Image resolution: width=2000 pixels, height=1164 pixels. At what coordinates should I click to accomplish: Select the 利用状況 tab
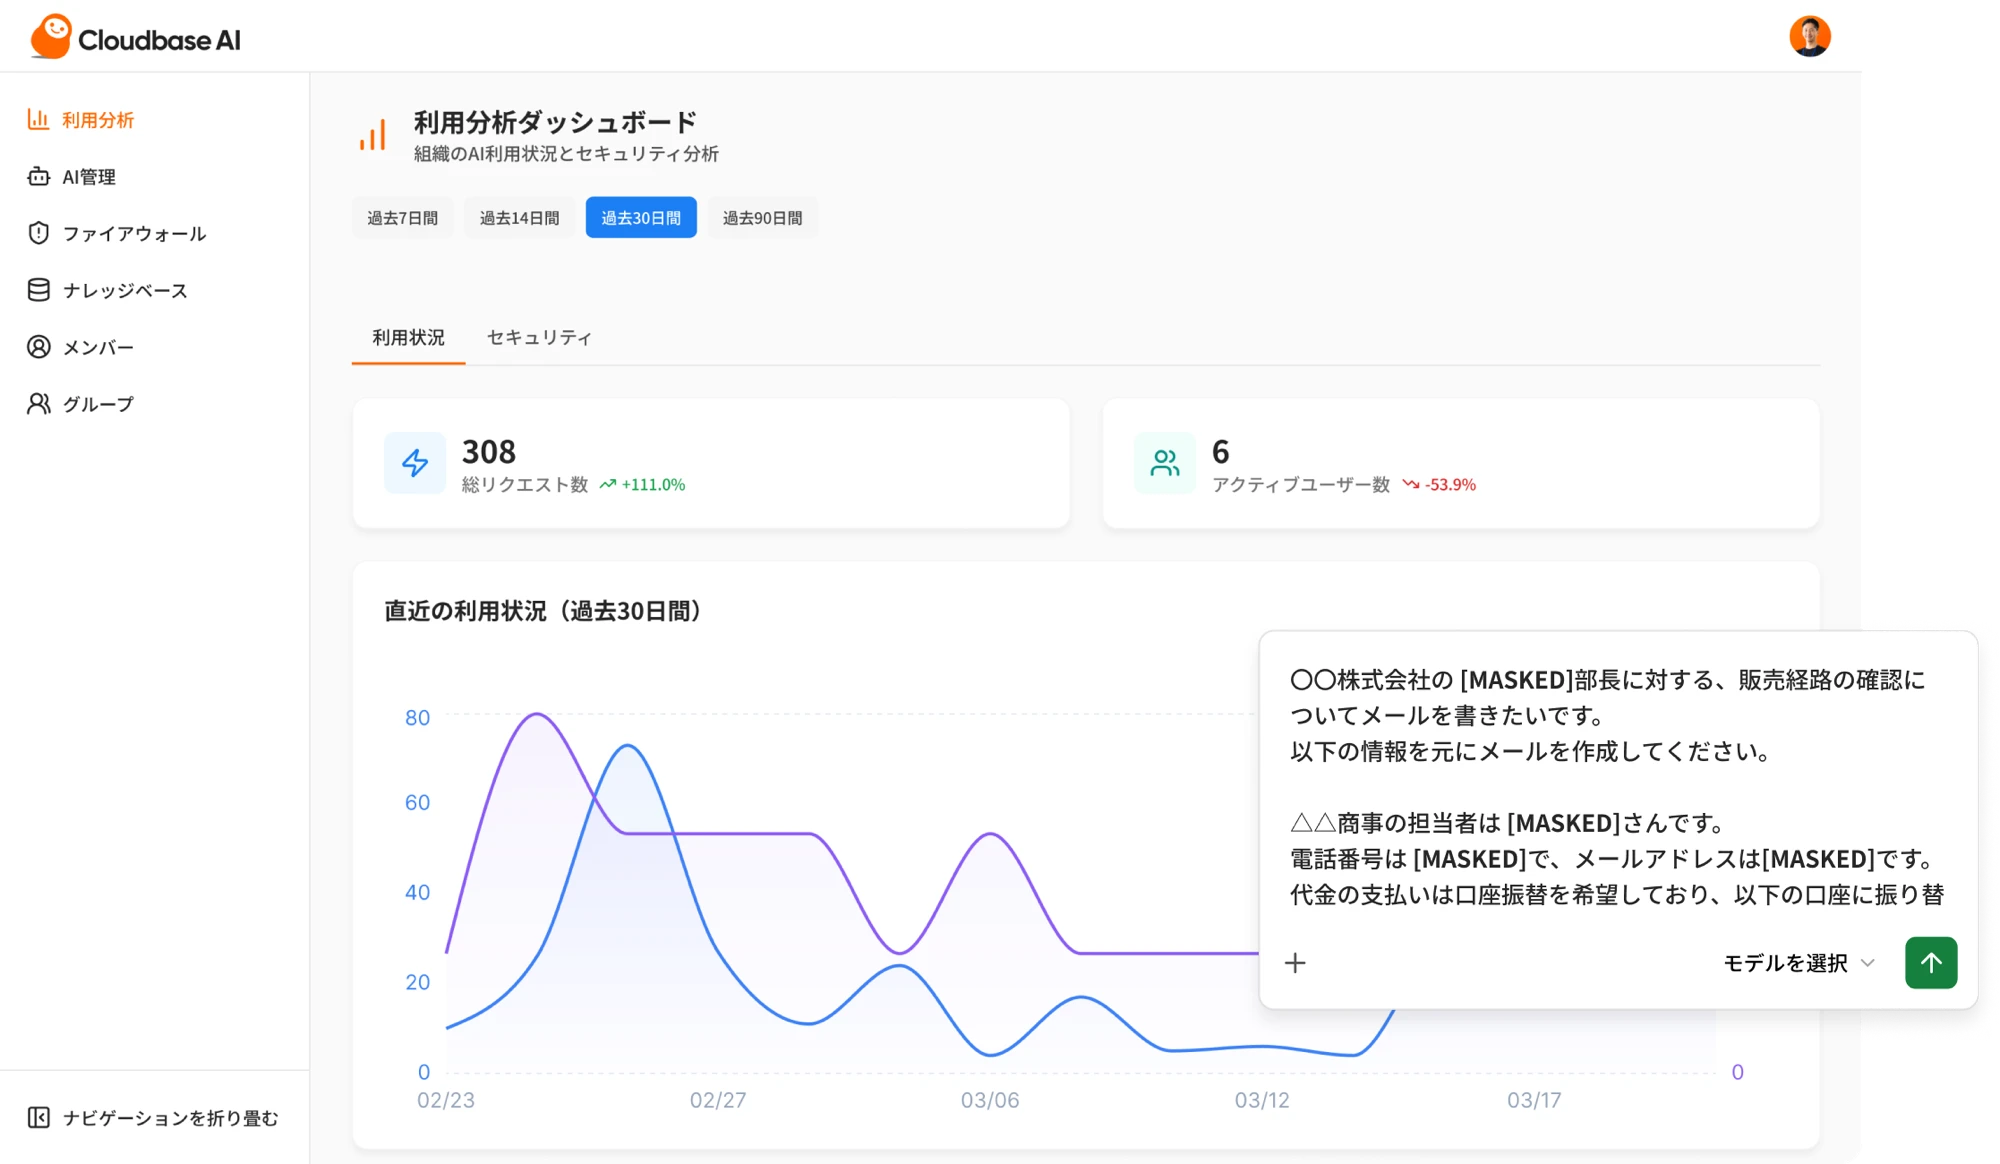(407, 338)
